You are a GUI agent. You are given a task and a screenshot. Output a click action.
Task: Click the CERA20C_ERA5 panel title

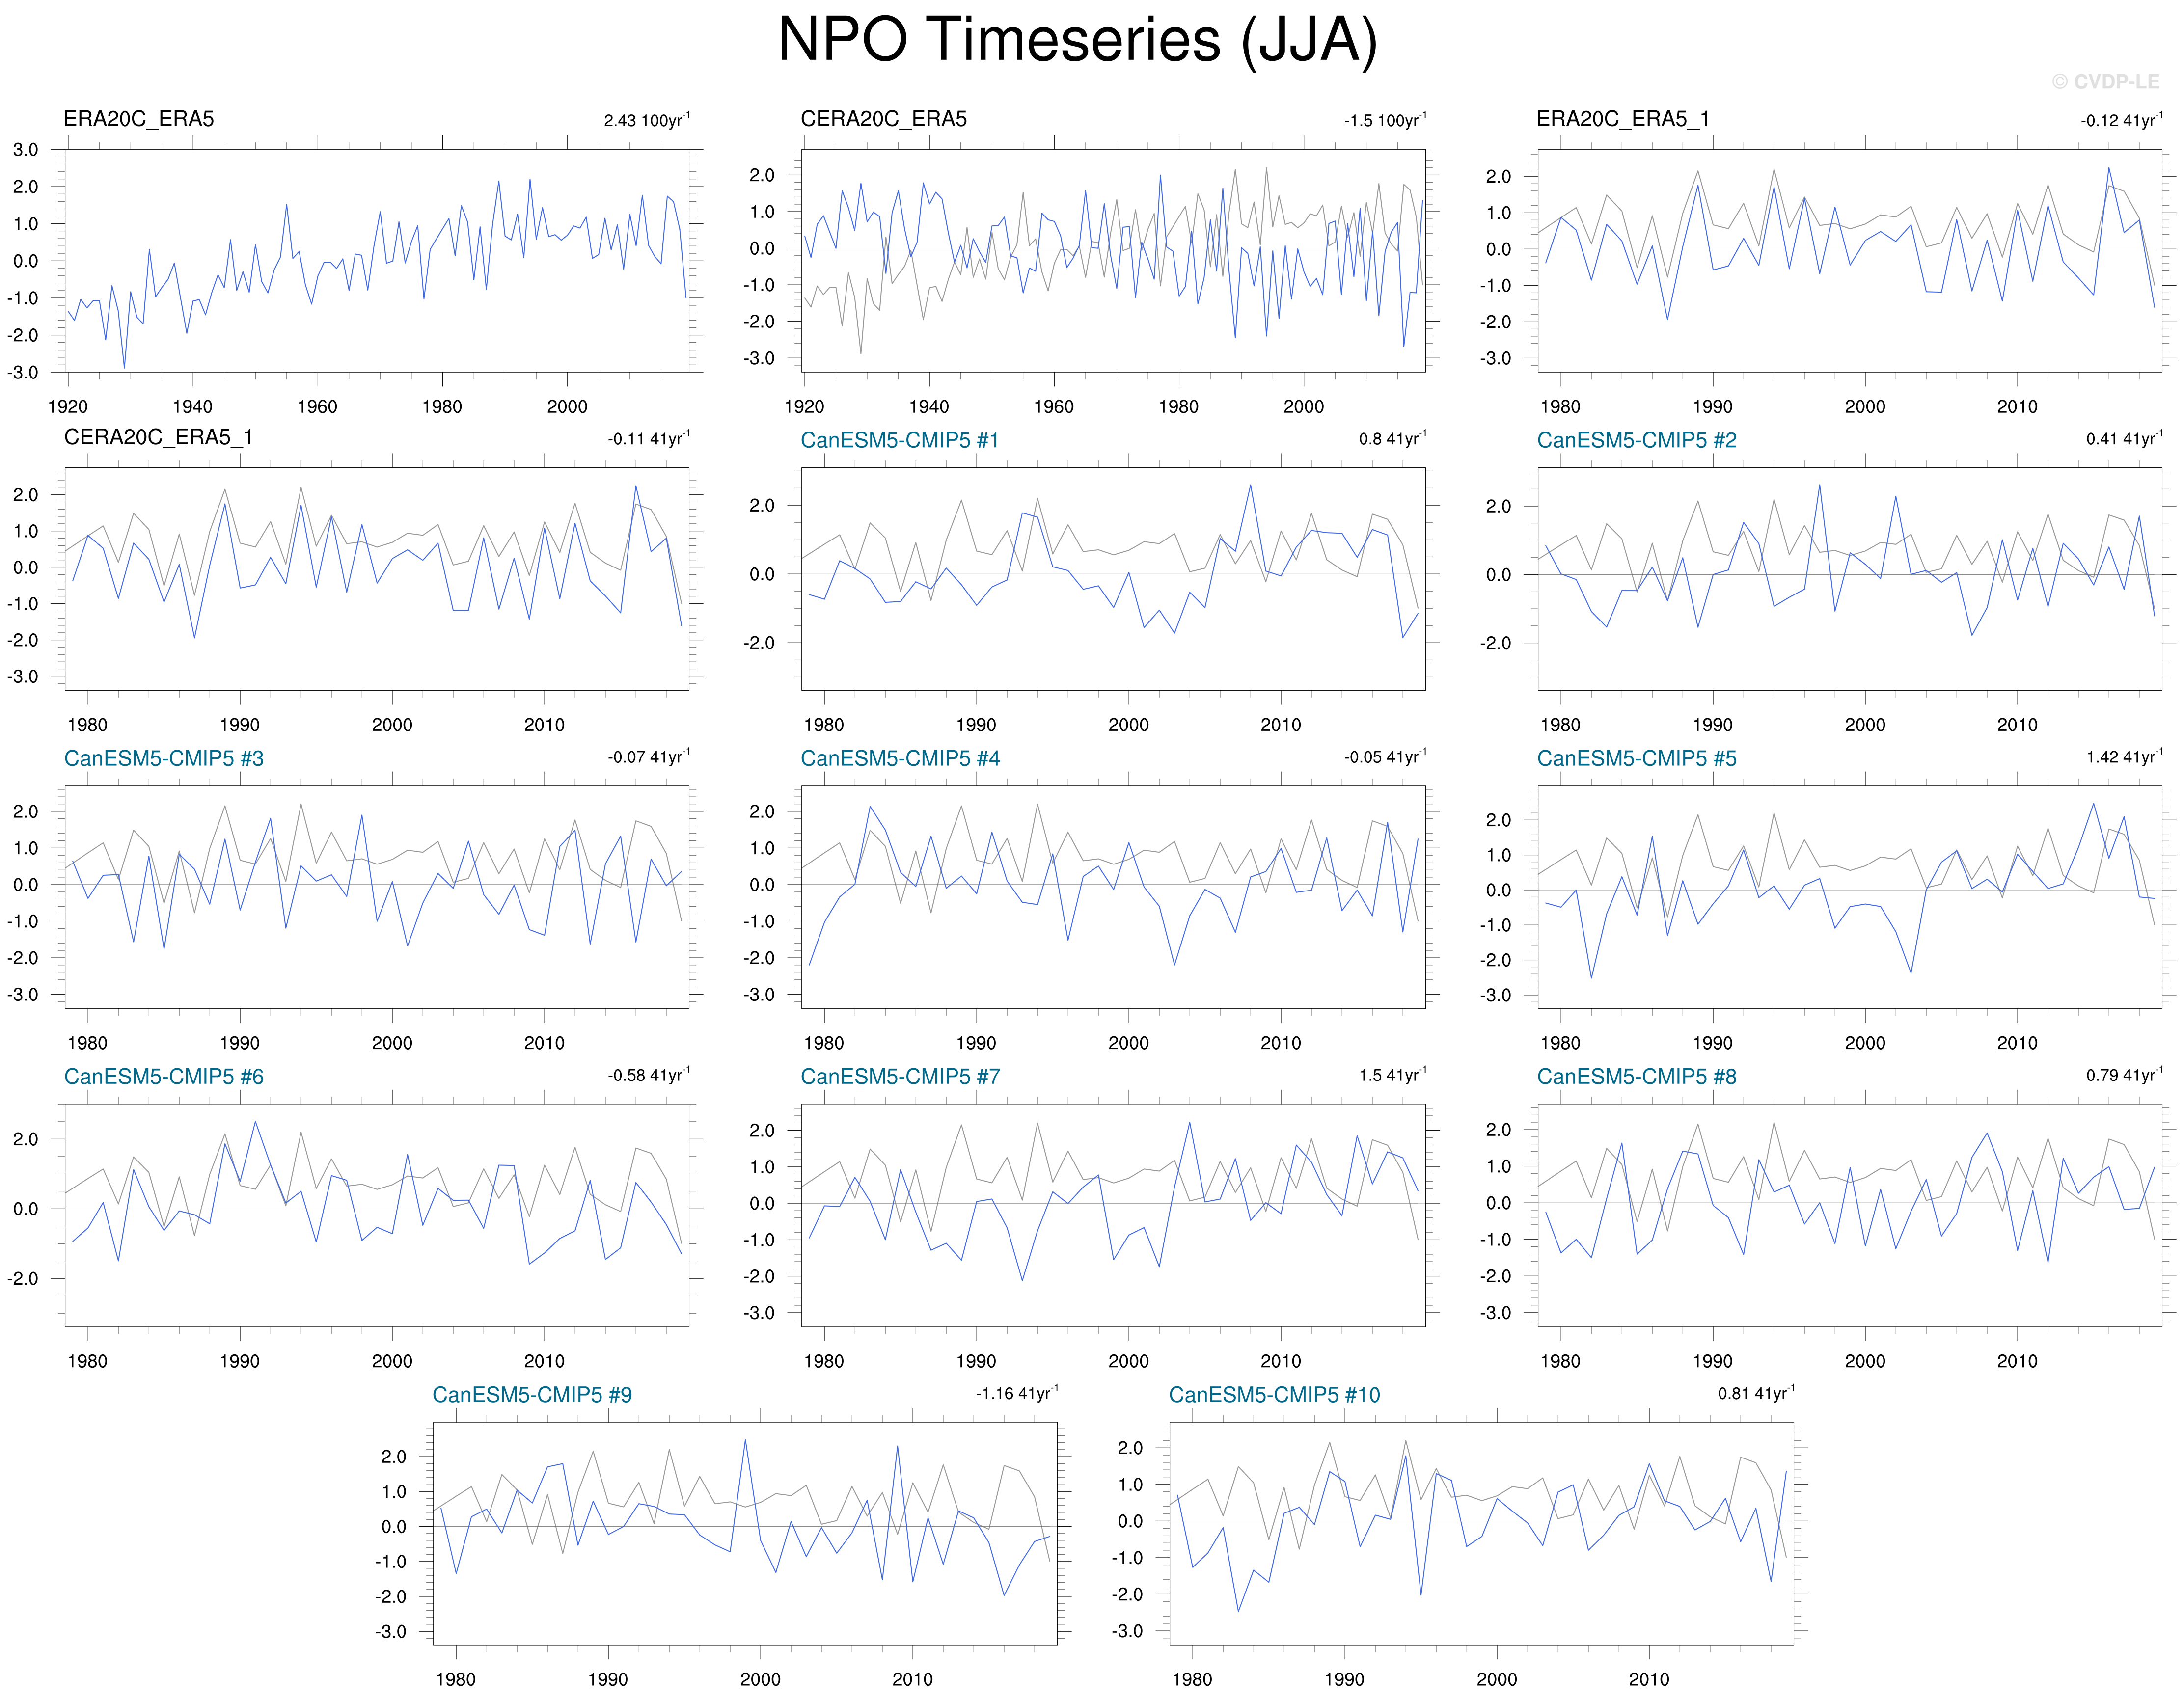pyautogui.click(x=883, y=119)
